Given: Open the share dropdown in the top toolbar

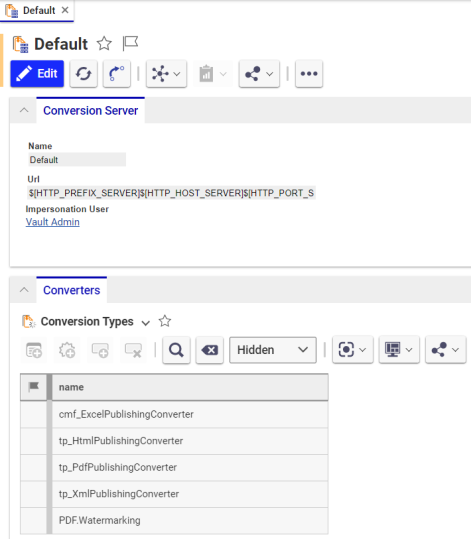Looking at the screenshot, I should (x=259, y=74).
